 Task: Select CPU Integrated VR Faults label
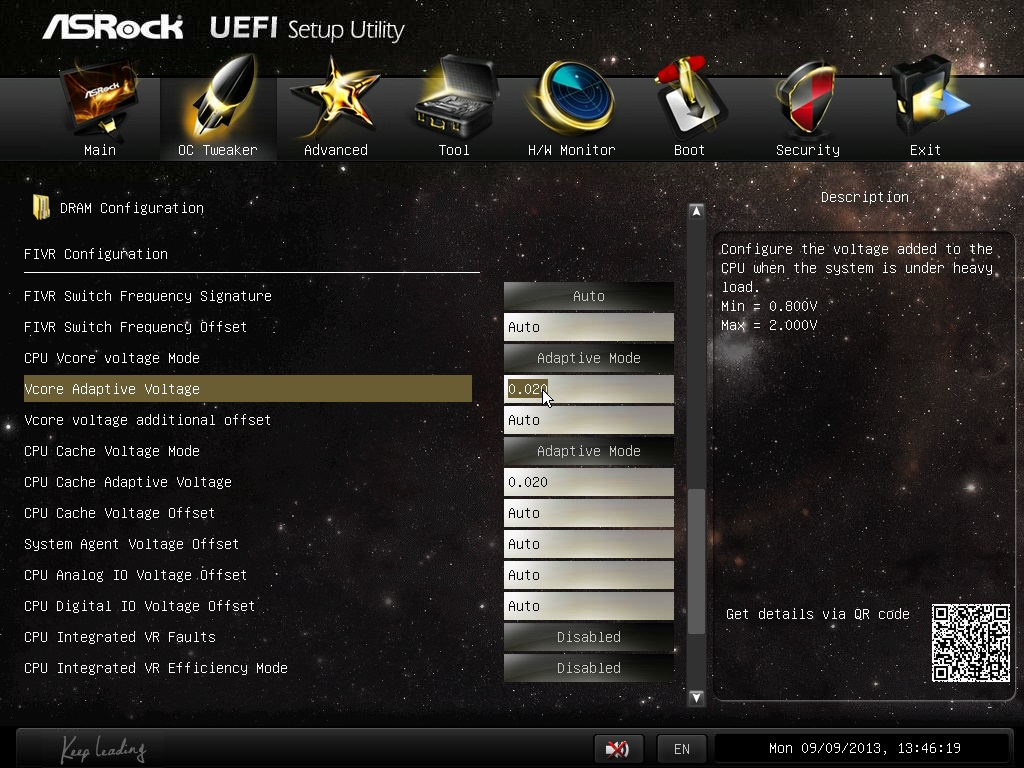(x=120, y=637)
